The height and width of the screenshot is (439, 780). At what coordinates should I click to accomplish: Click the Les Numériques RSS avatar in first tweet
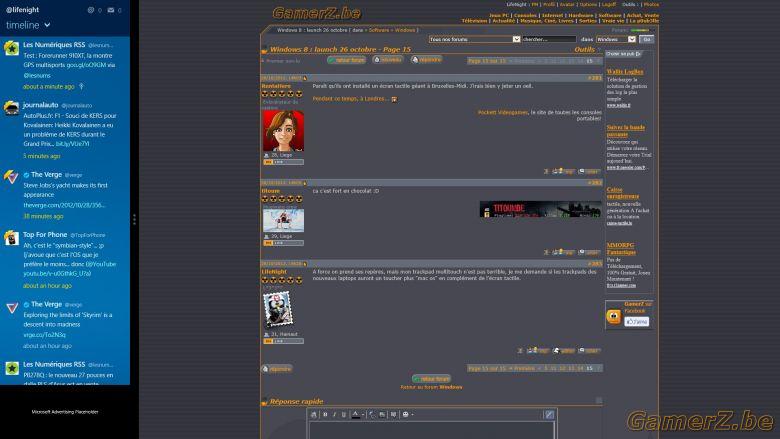(x=11, y=48)
